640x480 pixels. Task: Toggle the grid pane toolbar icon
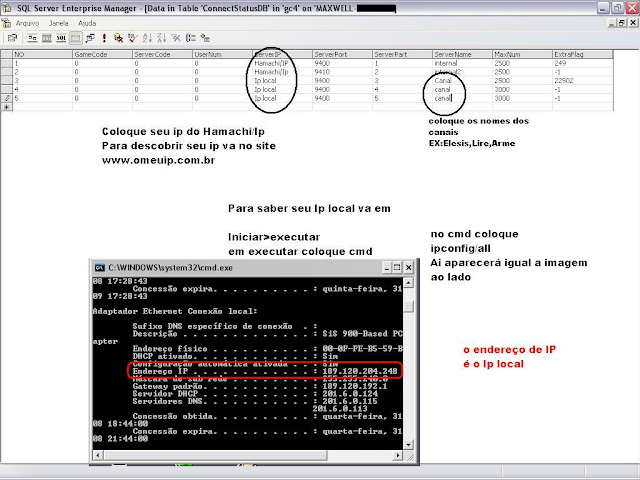tap(46, 38)
